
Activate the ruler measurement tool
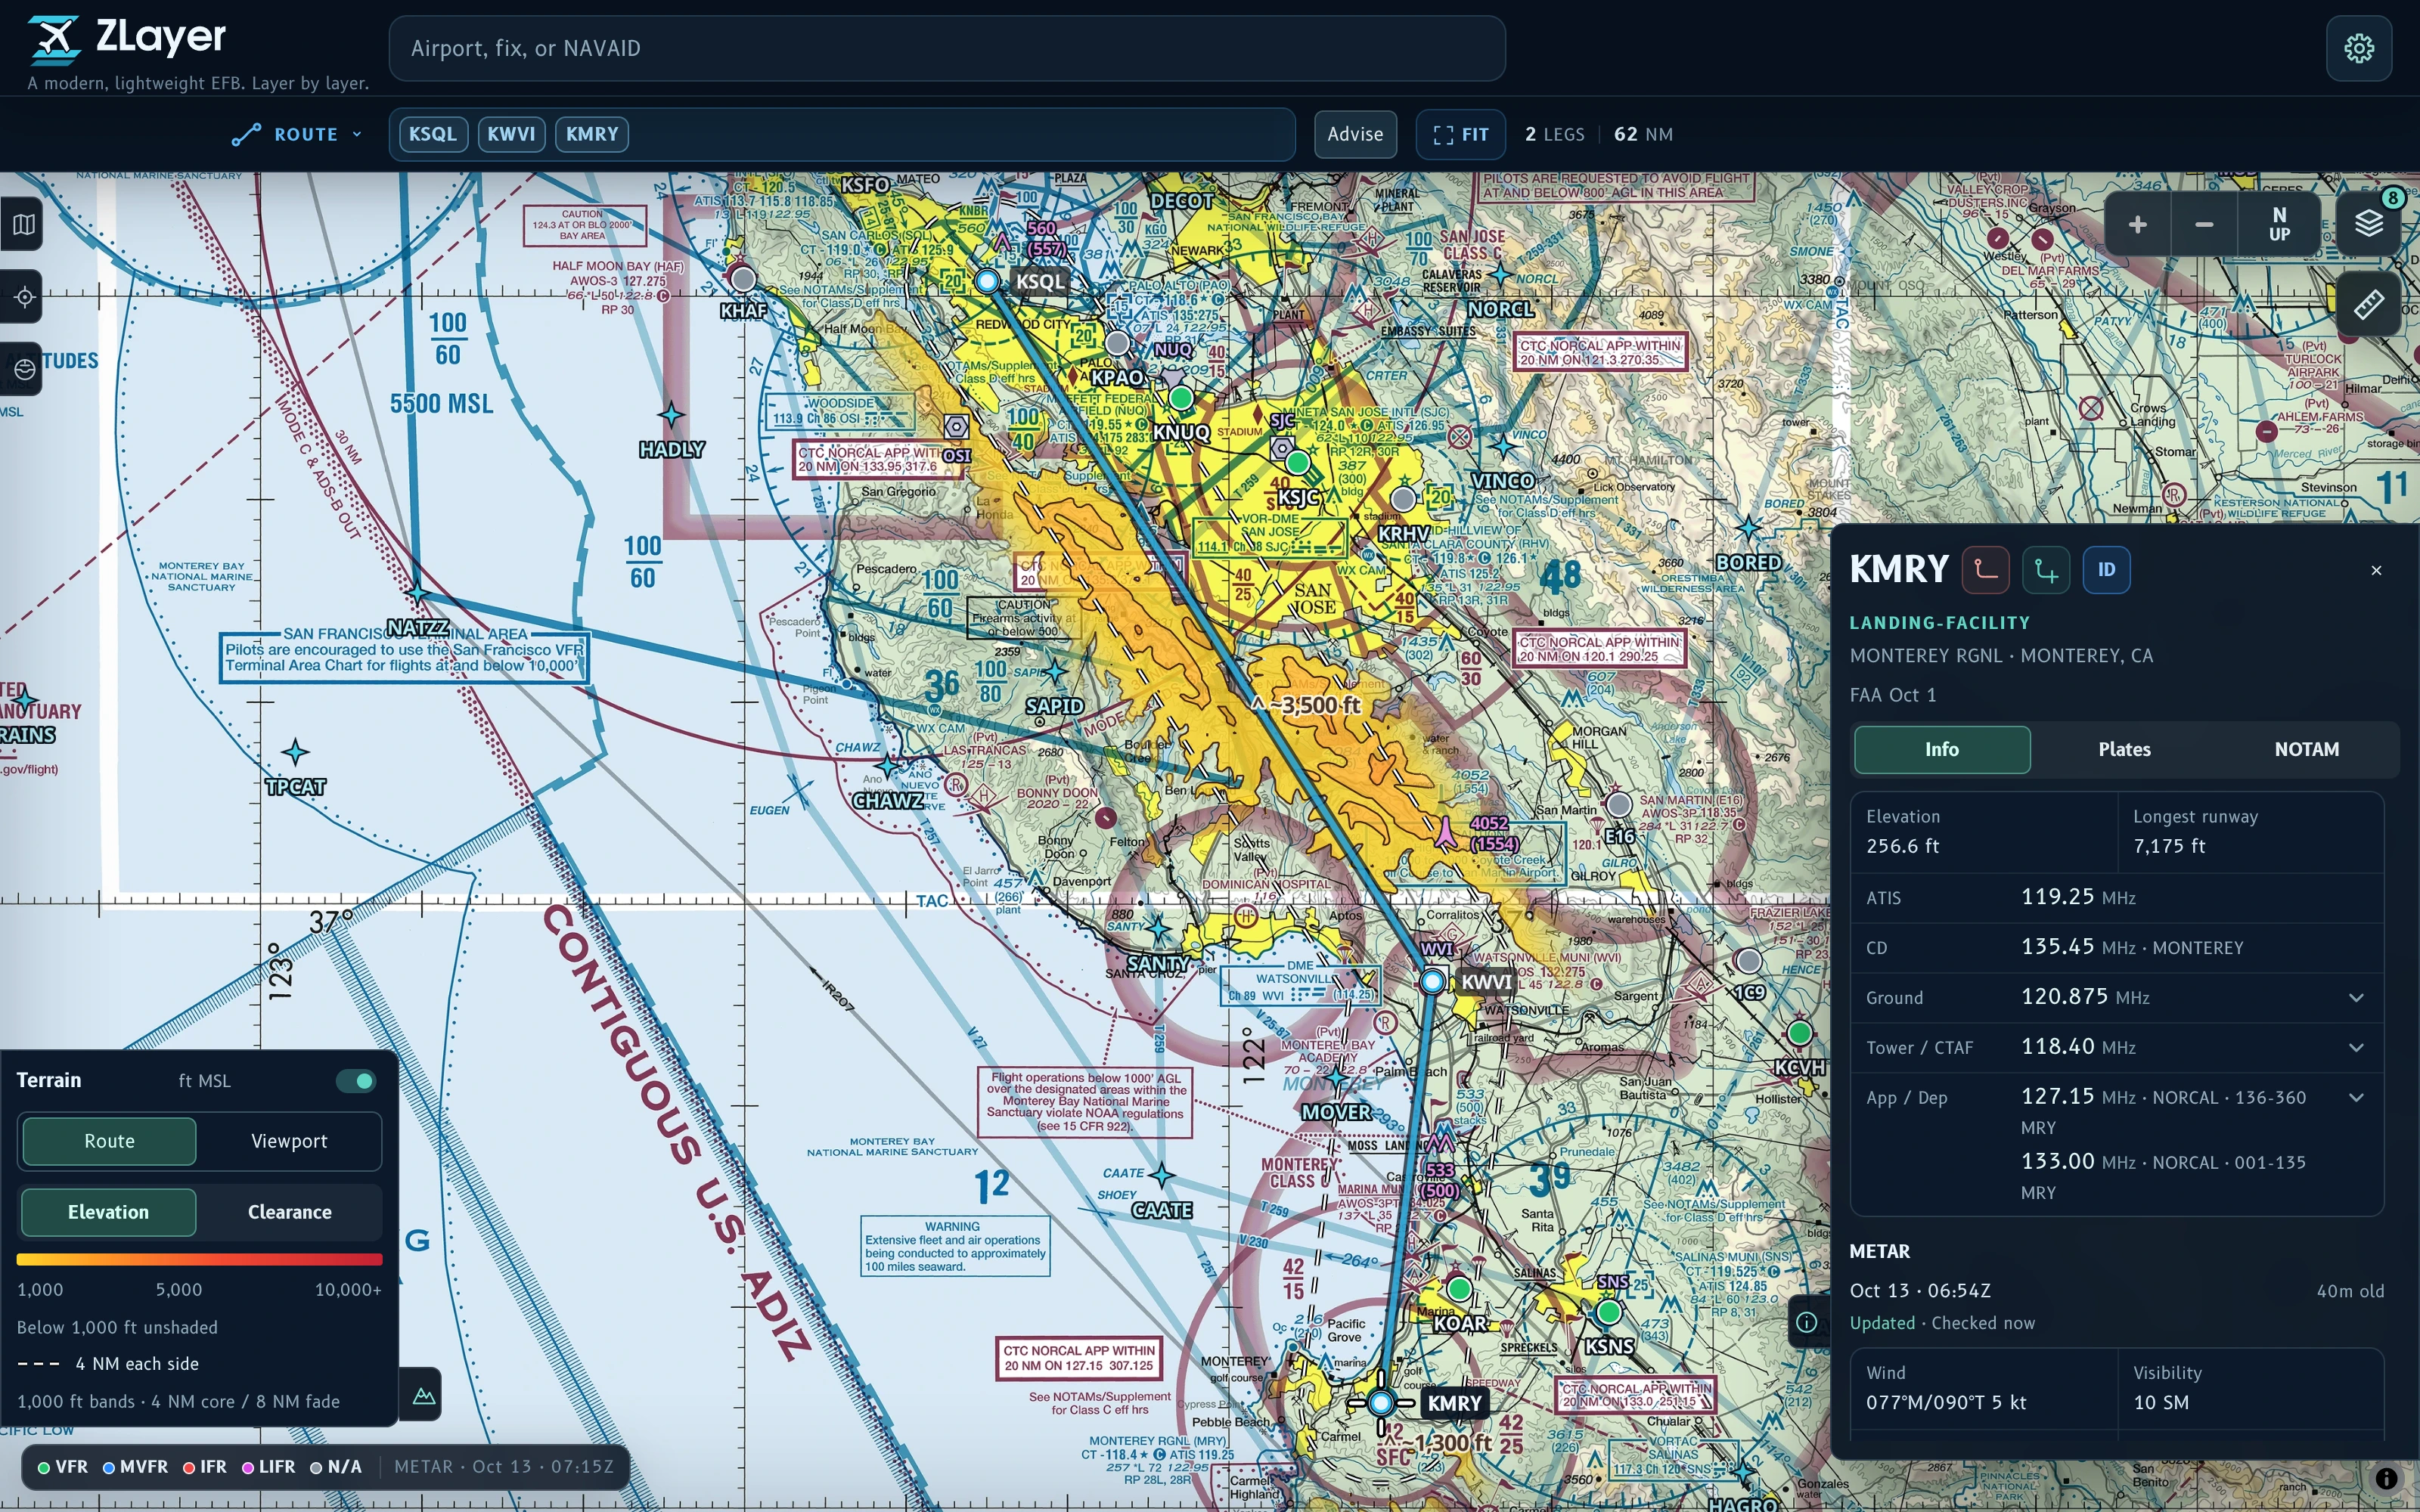[2368, 303]
